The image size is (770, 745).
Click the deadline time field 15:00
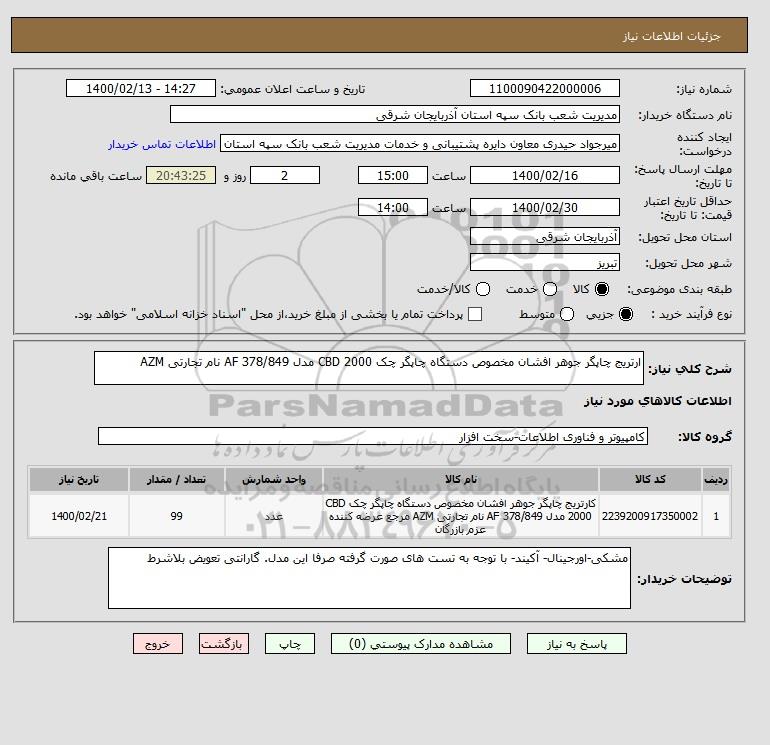coord(393,175)
